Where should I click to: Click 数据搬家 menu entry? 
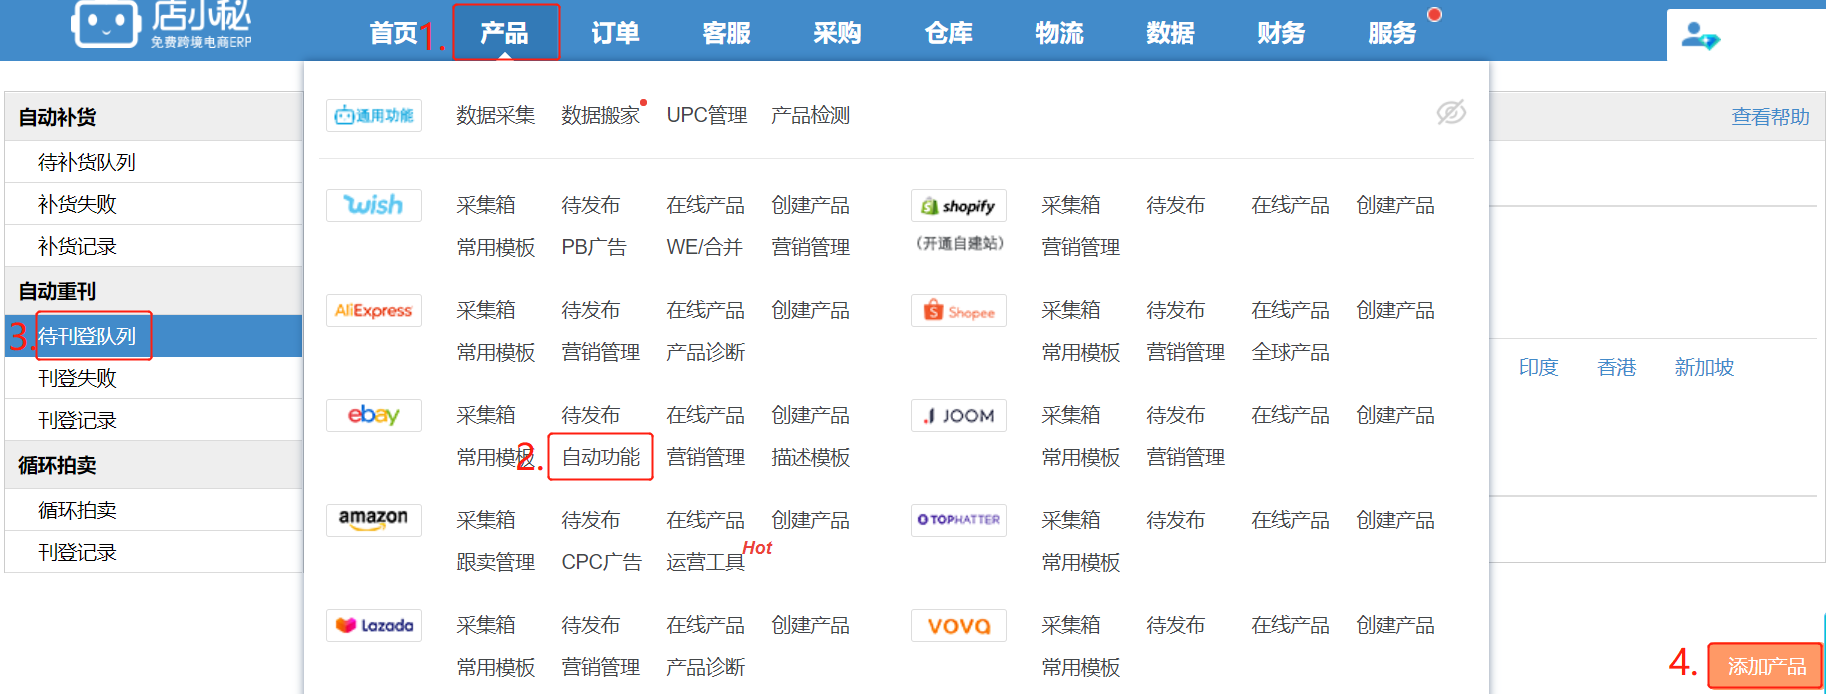pyautogui.click(x=601, y=115)
